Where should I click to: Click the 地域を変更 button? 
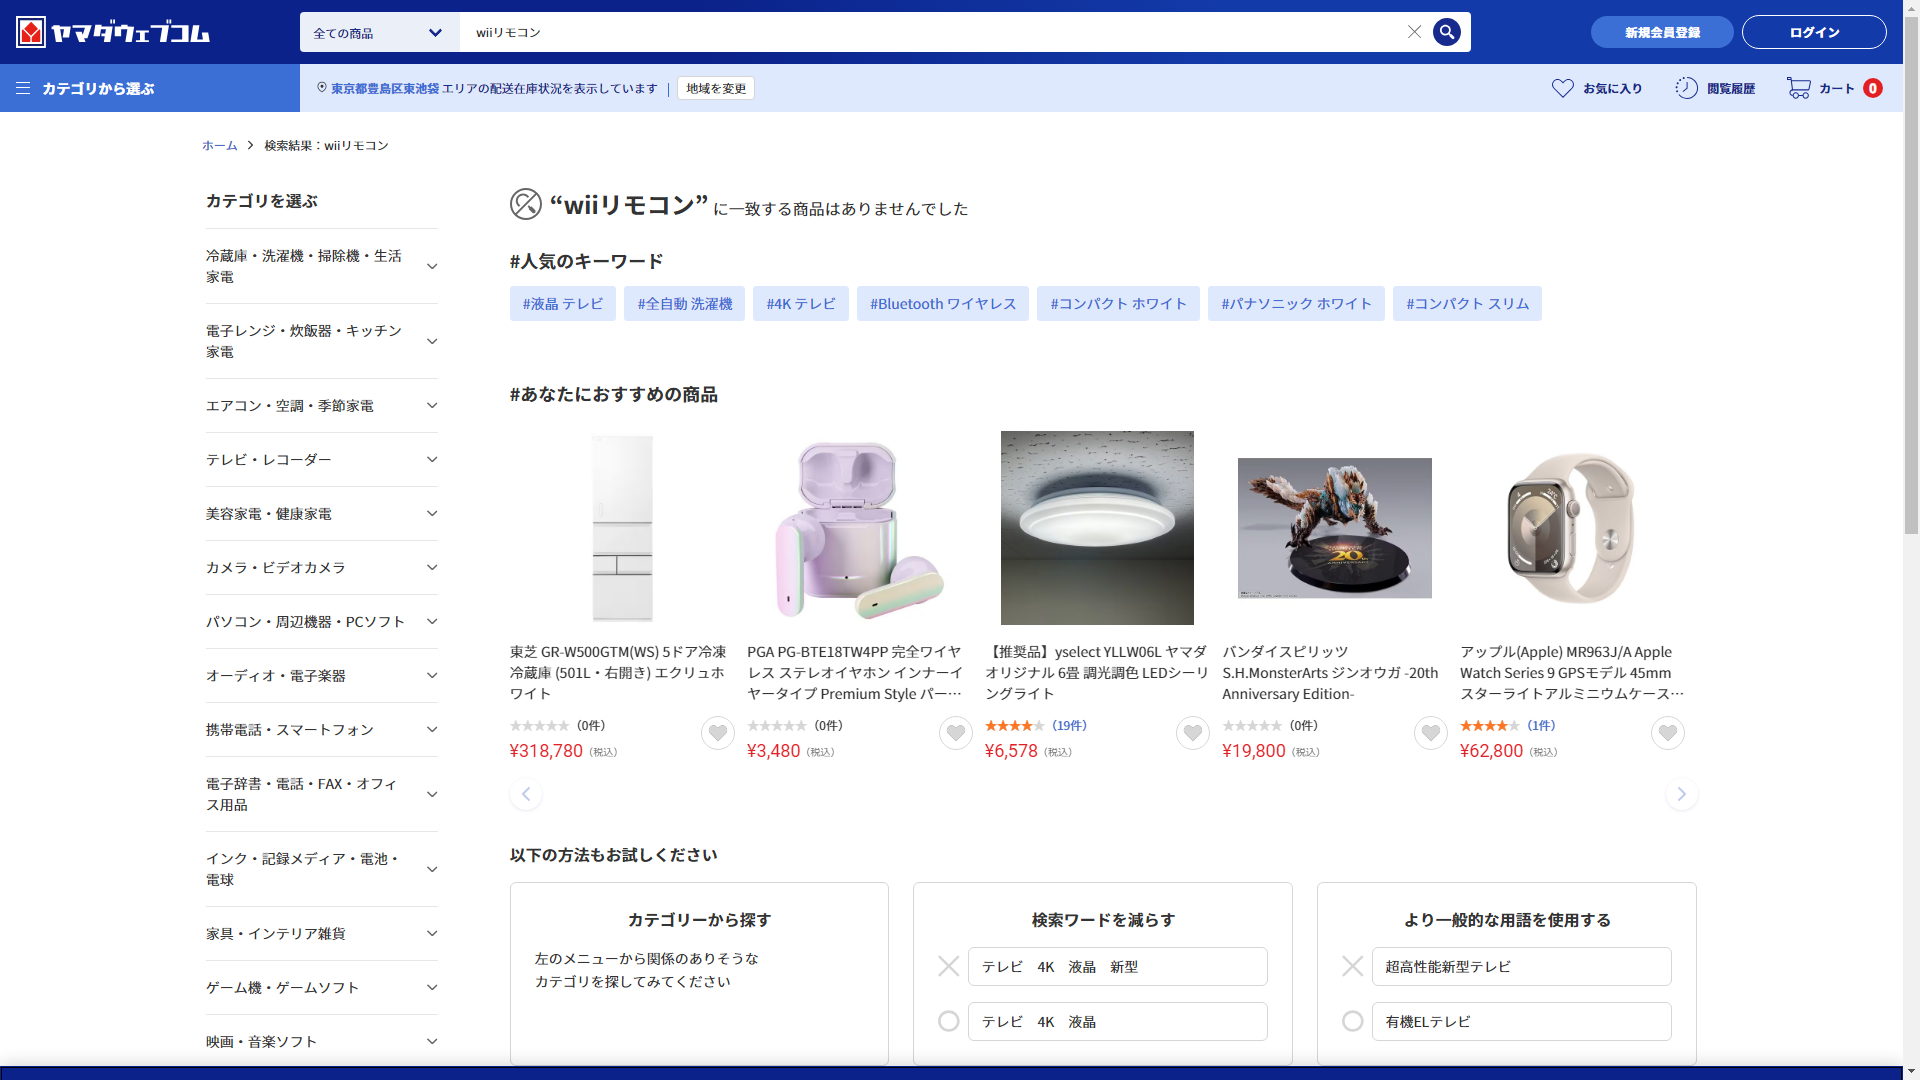tap(715, 88)
